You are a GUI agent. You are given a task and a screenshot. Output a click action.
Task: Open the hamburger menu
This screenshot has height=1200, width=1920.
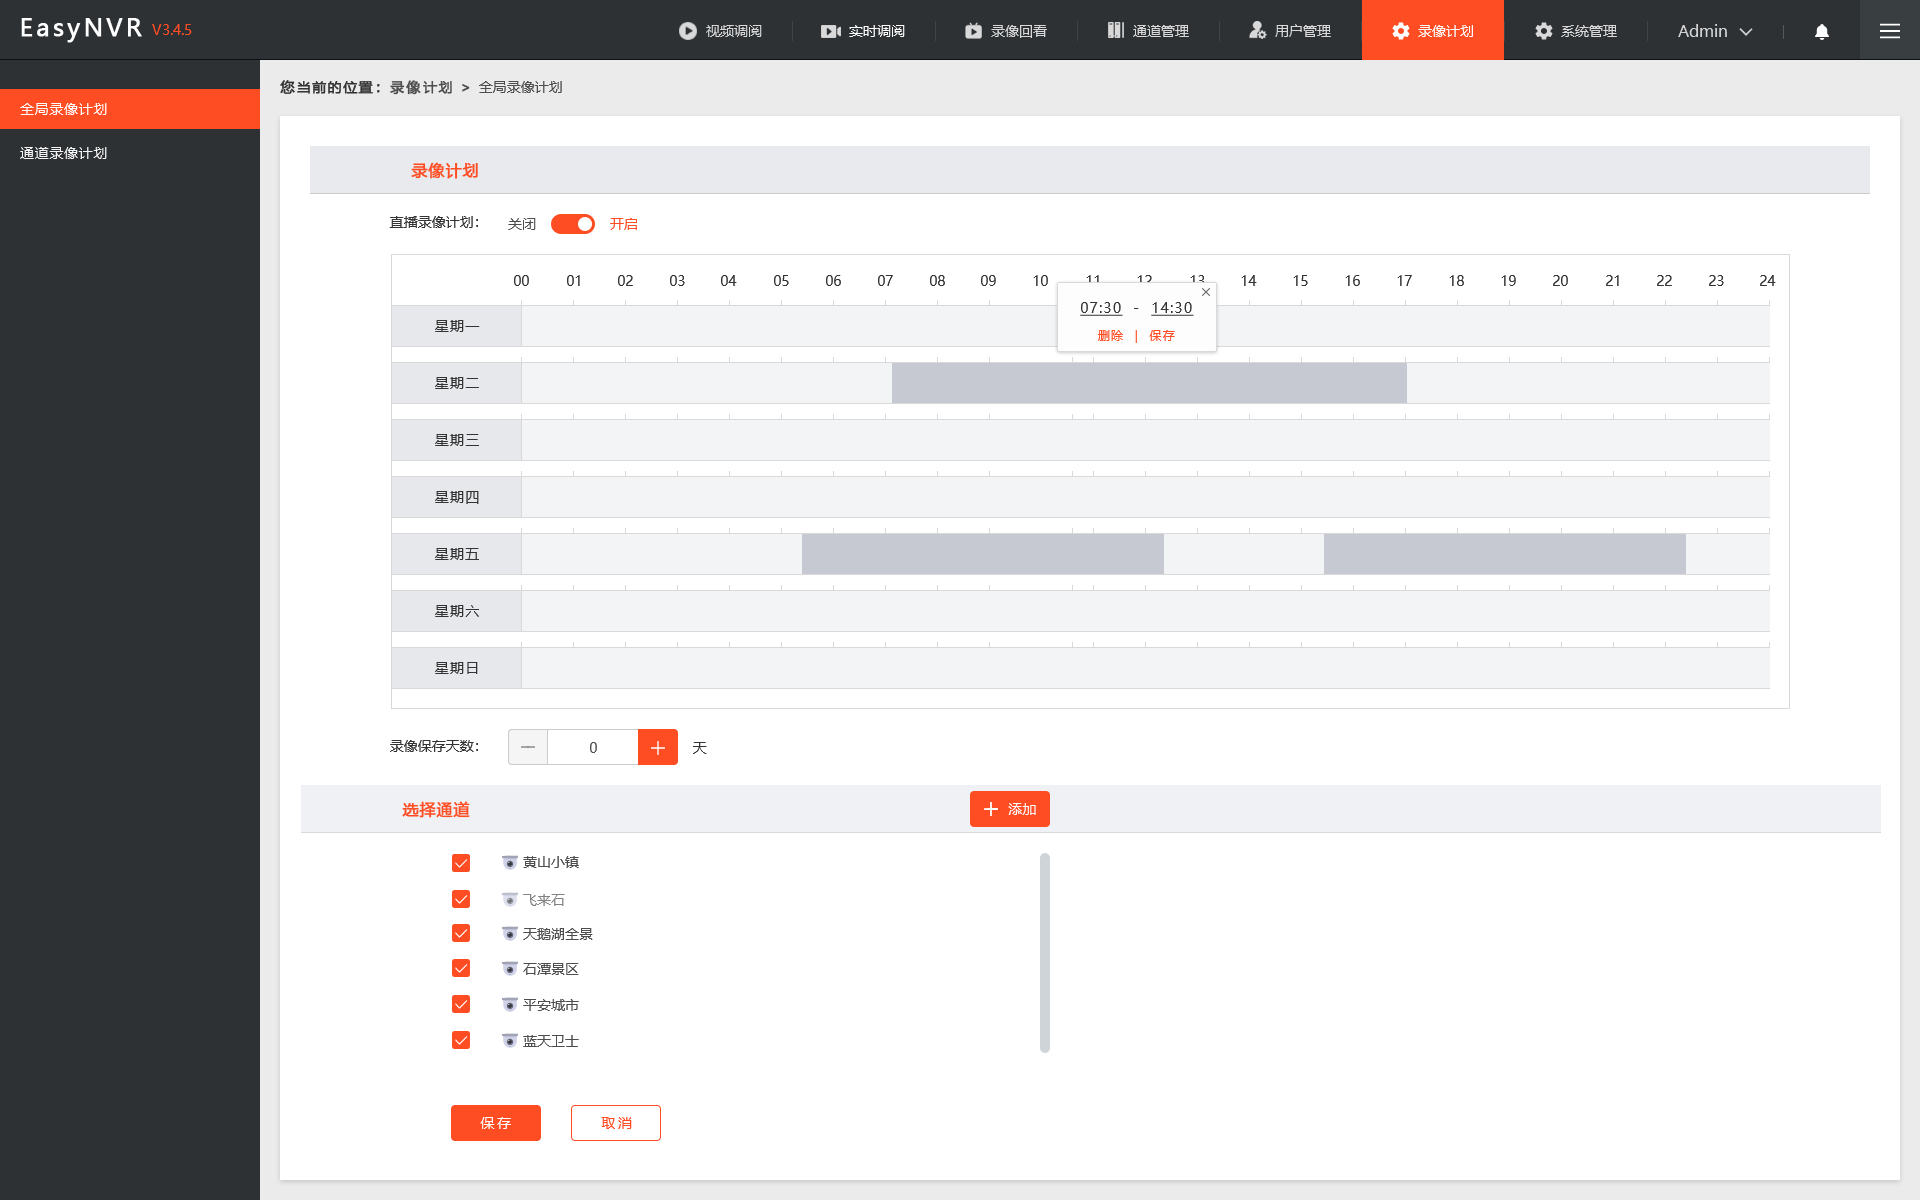click(x=1889, y=30)
